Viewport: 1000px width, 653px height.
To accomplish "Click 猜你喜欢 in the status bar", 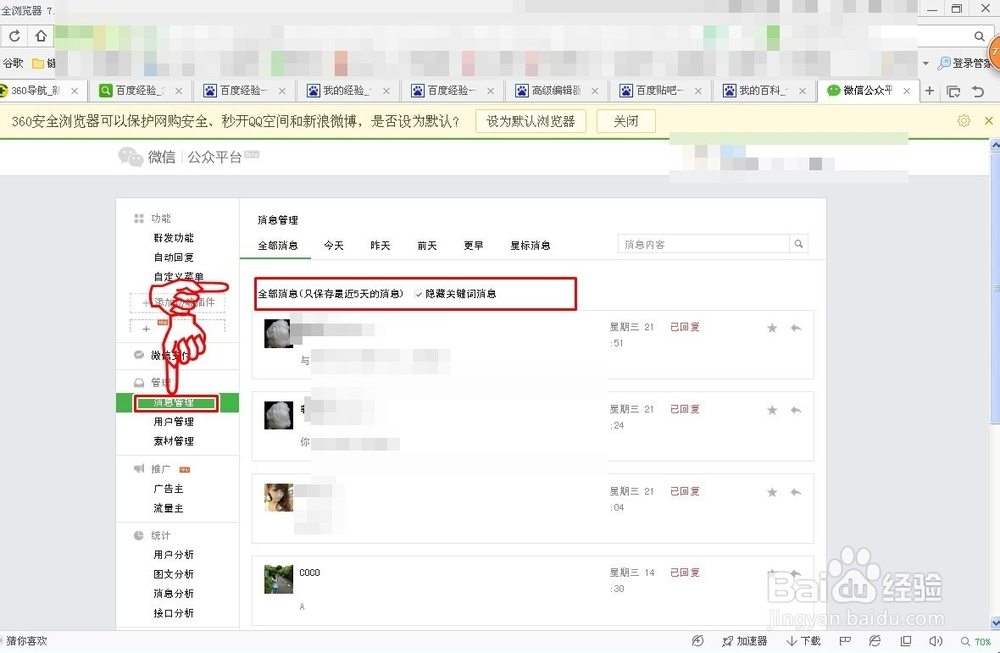I will 27,641.
